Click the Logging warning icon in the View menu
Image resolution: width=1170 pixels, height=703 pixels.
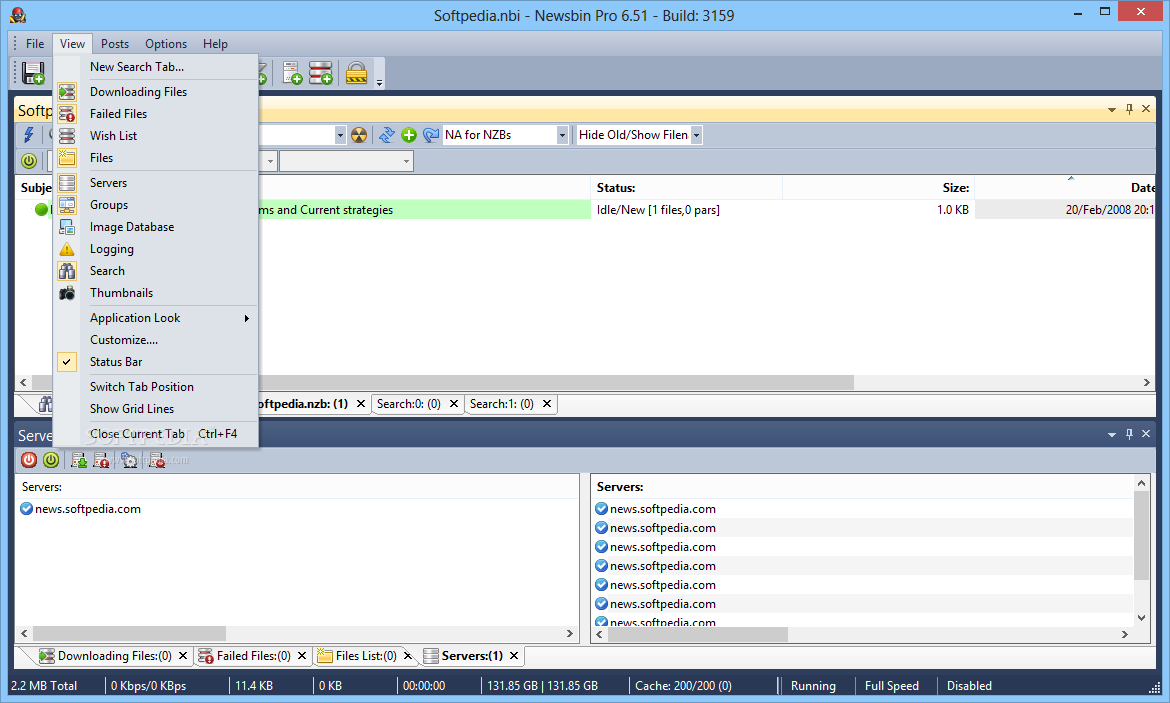[x=67, y=249]
